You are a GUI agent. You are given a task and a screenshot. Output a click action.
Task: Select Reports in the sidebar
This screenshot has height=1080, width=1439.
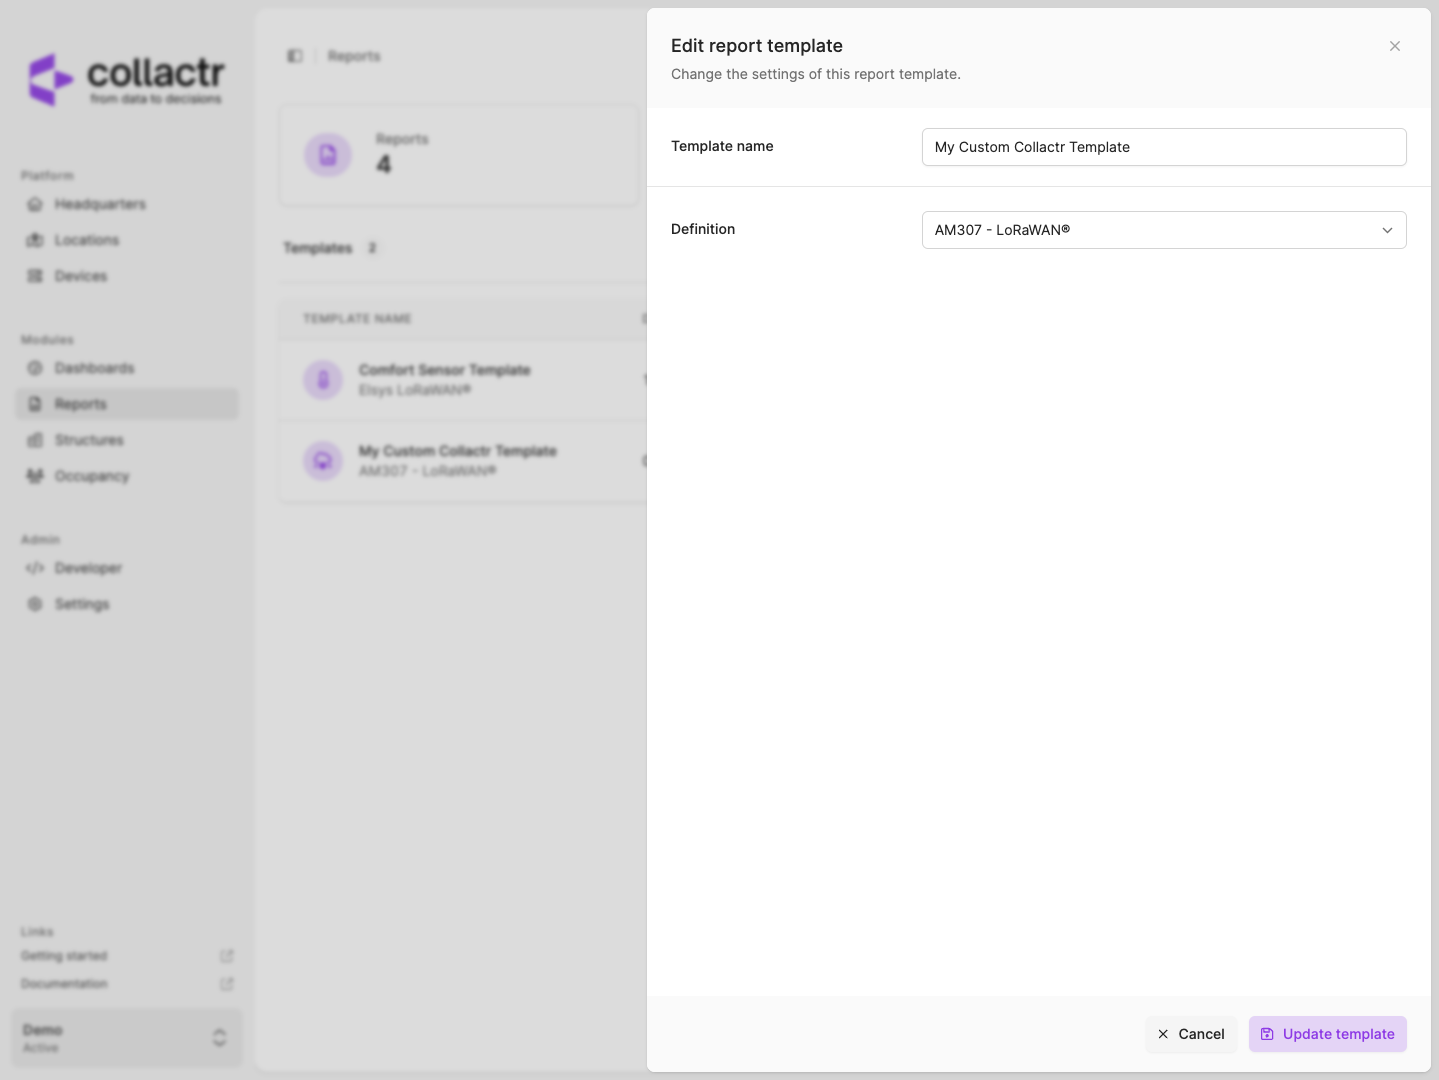(127, 404)
